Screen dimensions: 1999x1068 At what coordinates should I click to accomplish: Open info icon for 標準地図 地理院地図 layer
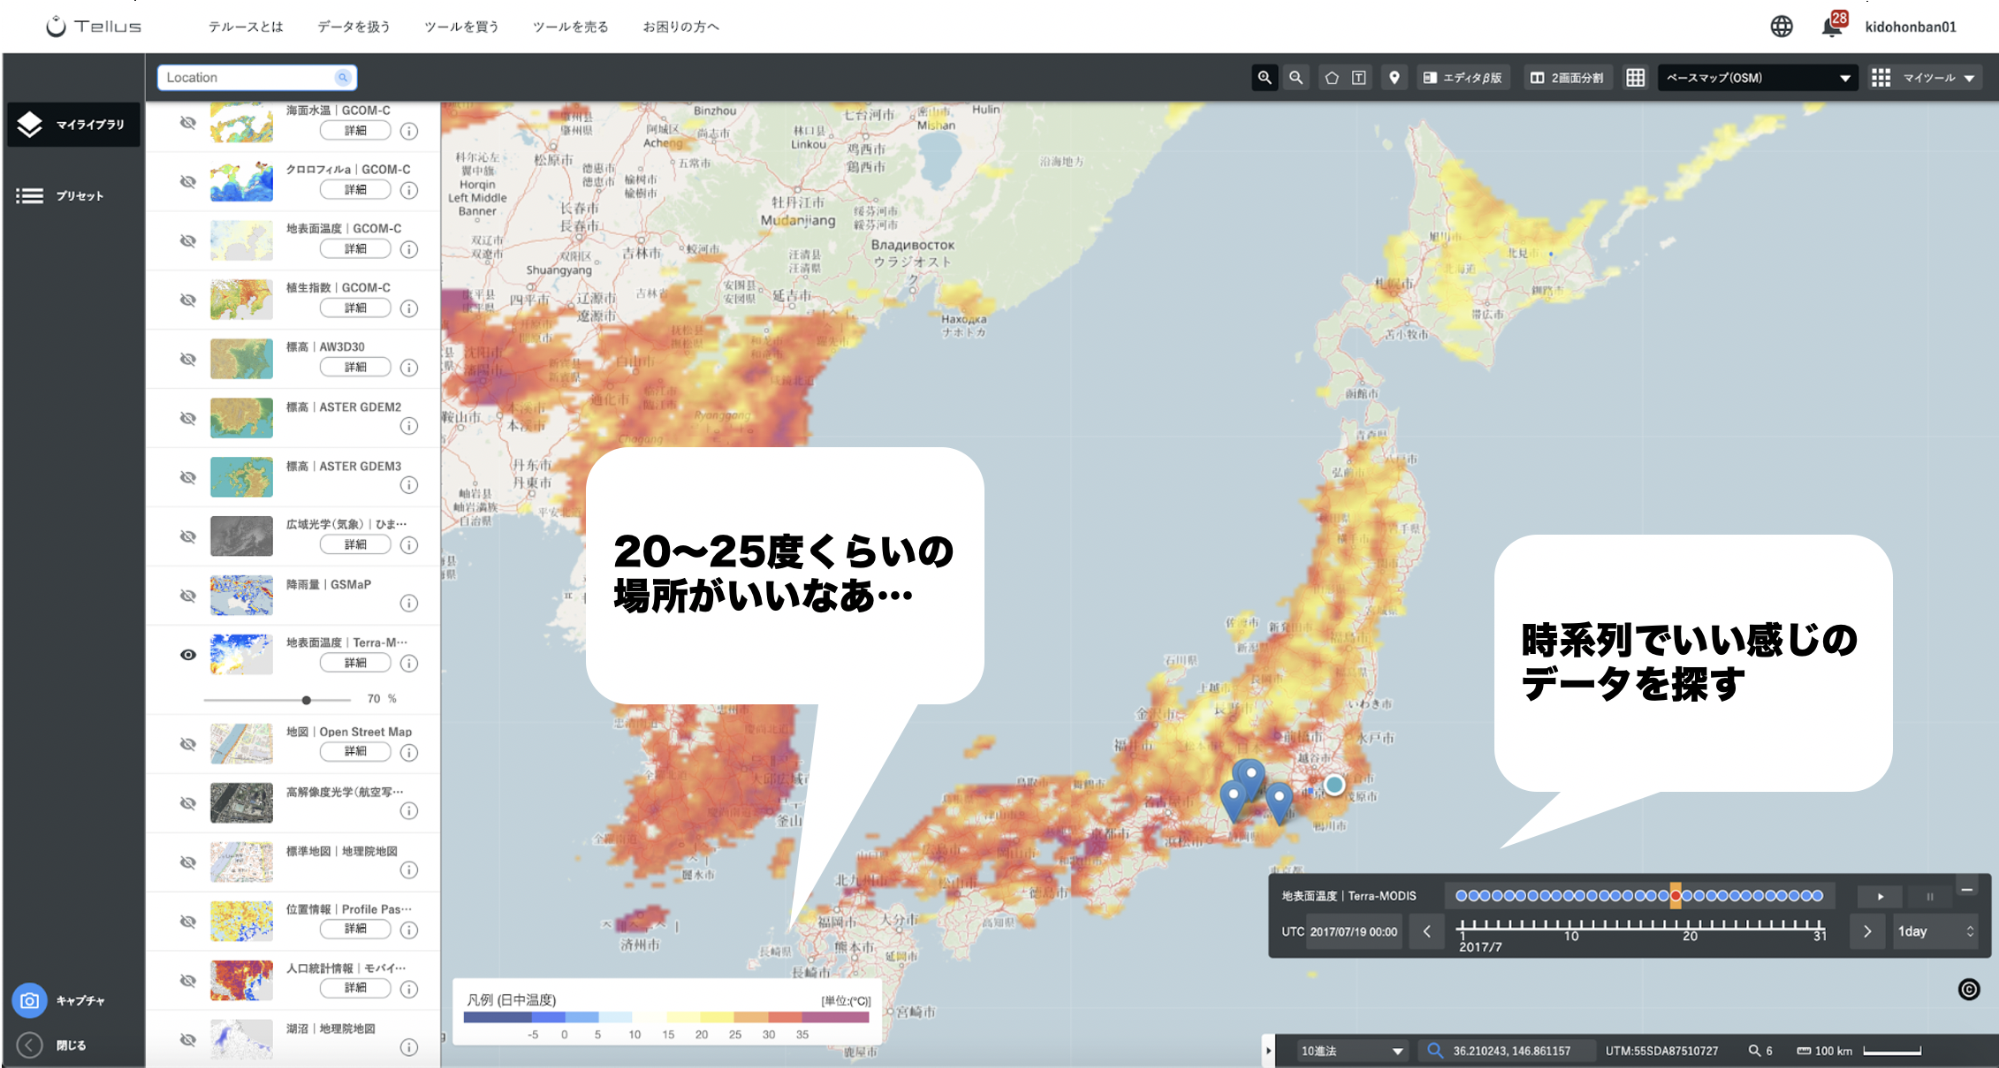[x=409, y=870]
